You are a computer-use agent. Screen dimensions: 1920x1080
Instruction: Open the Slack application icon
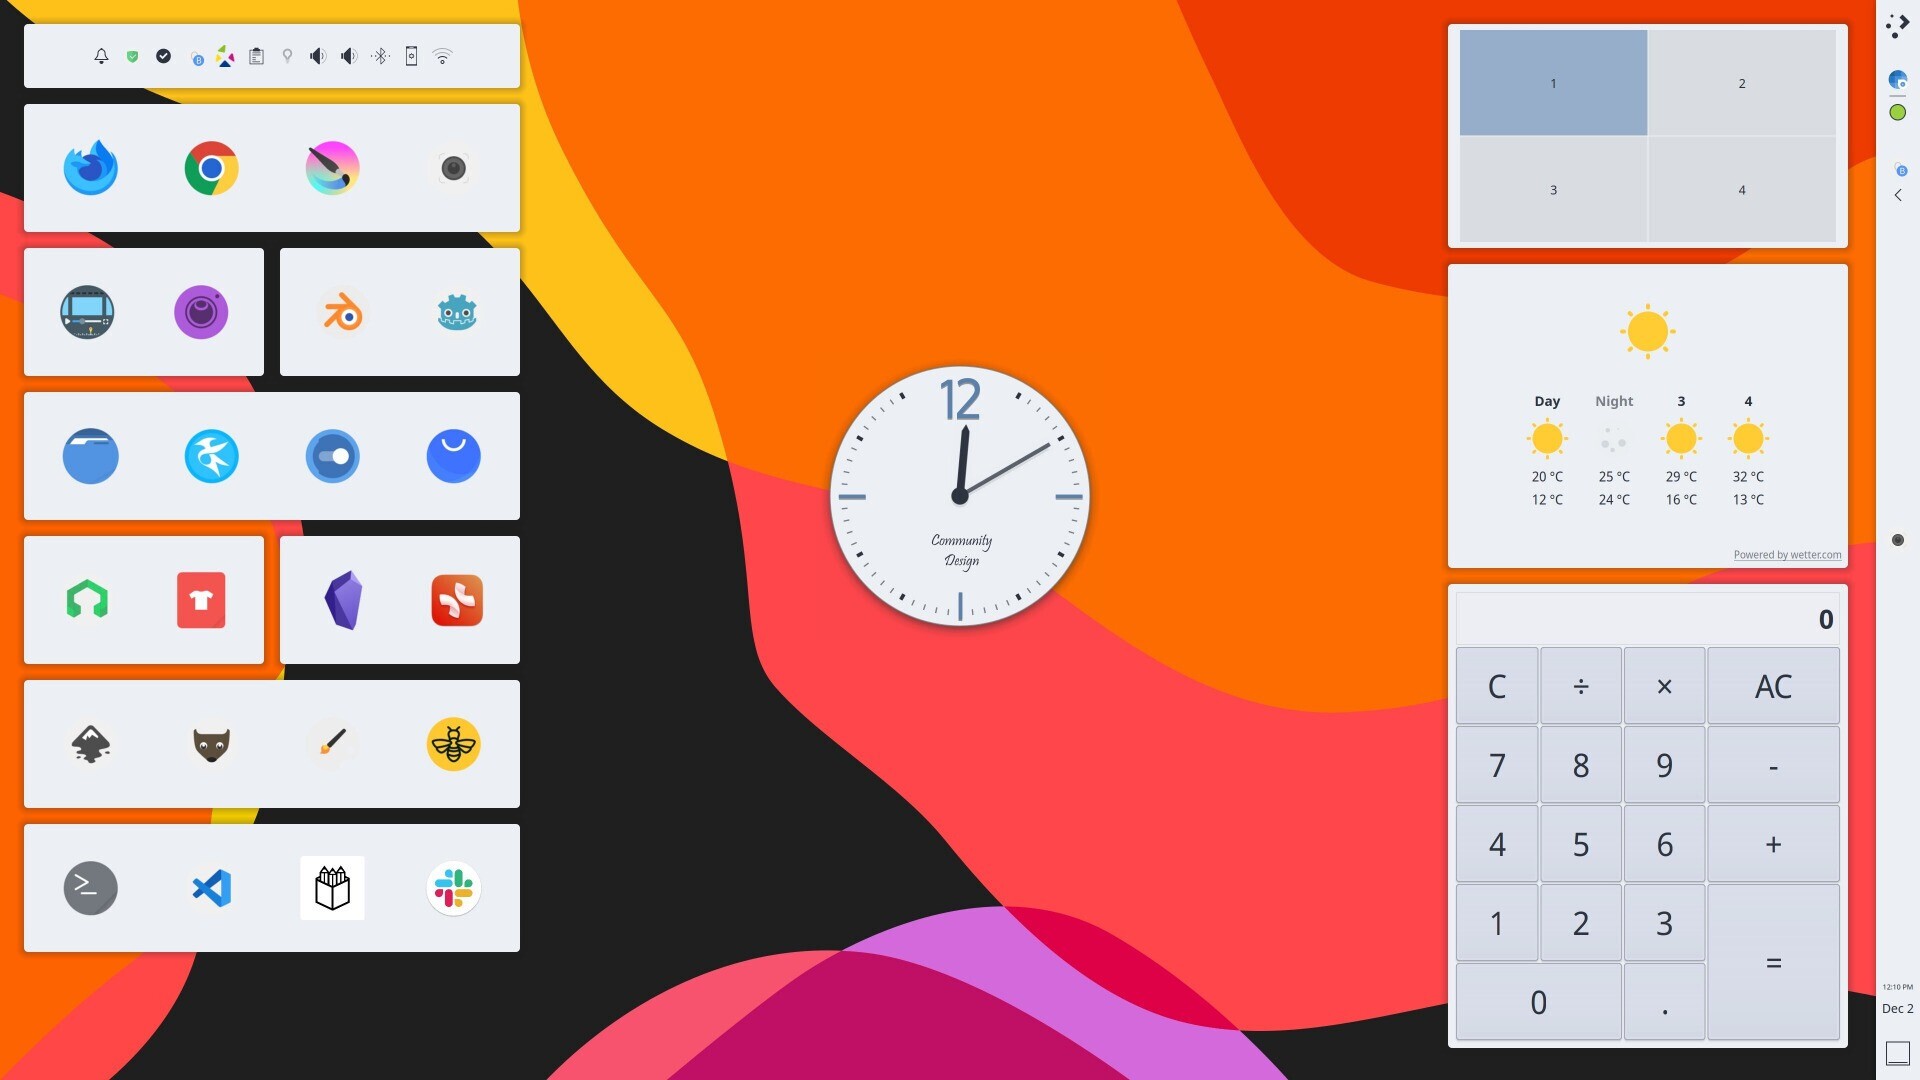[453, 888]
